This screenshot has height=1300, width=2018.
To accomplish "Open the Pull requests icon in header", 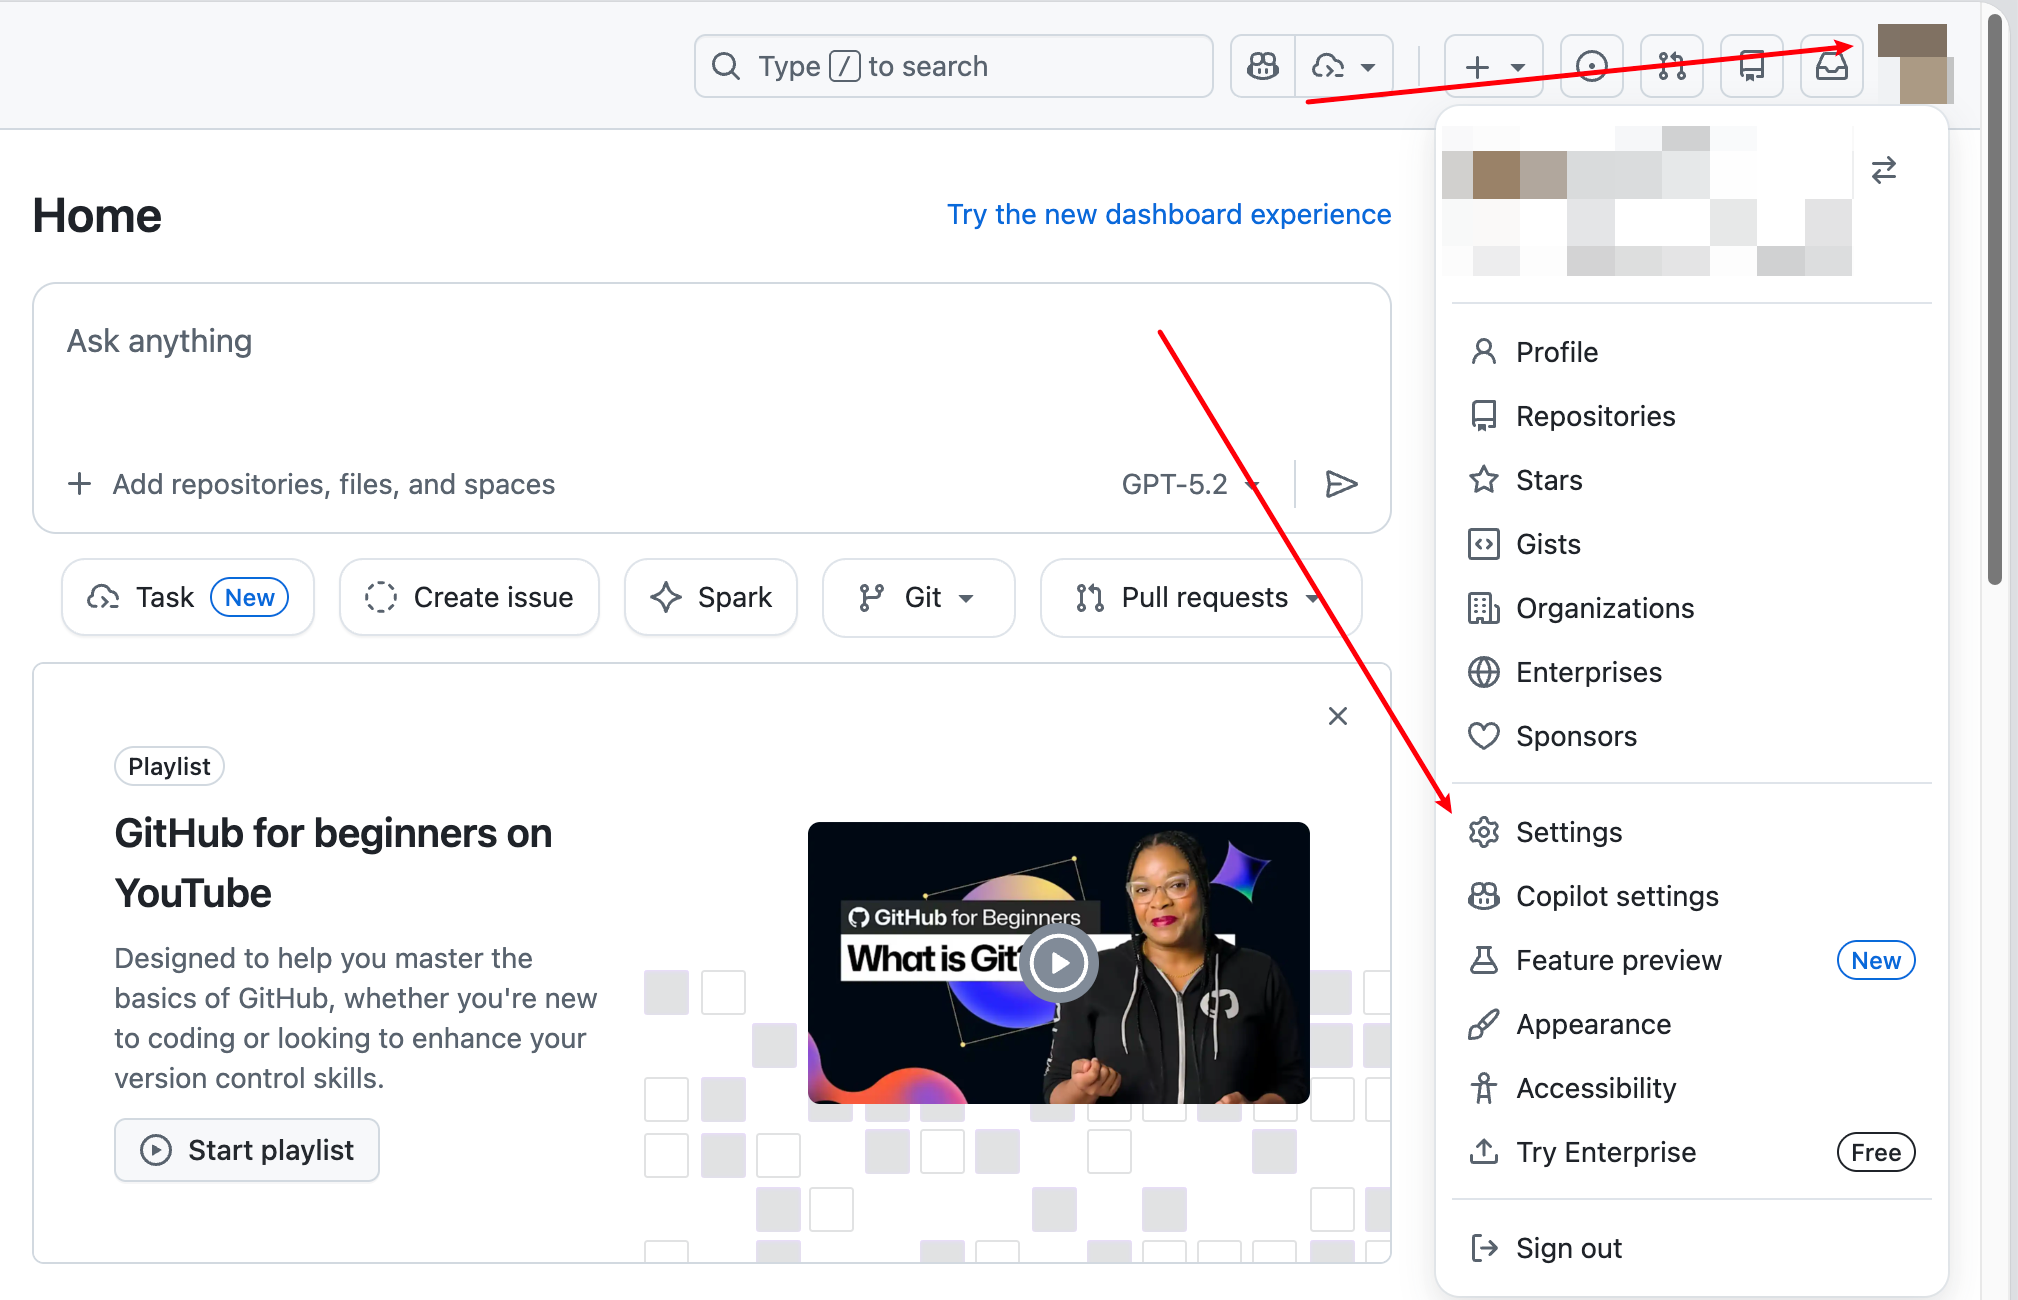I will coord(1671,67).
